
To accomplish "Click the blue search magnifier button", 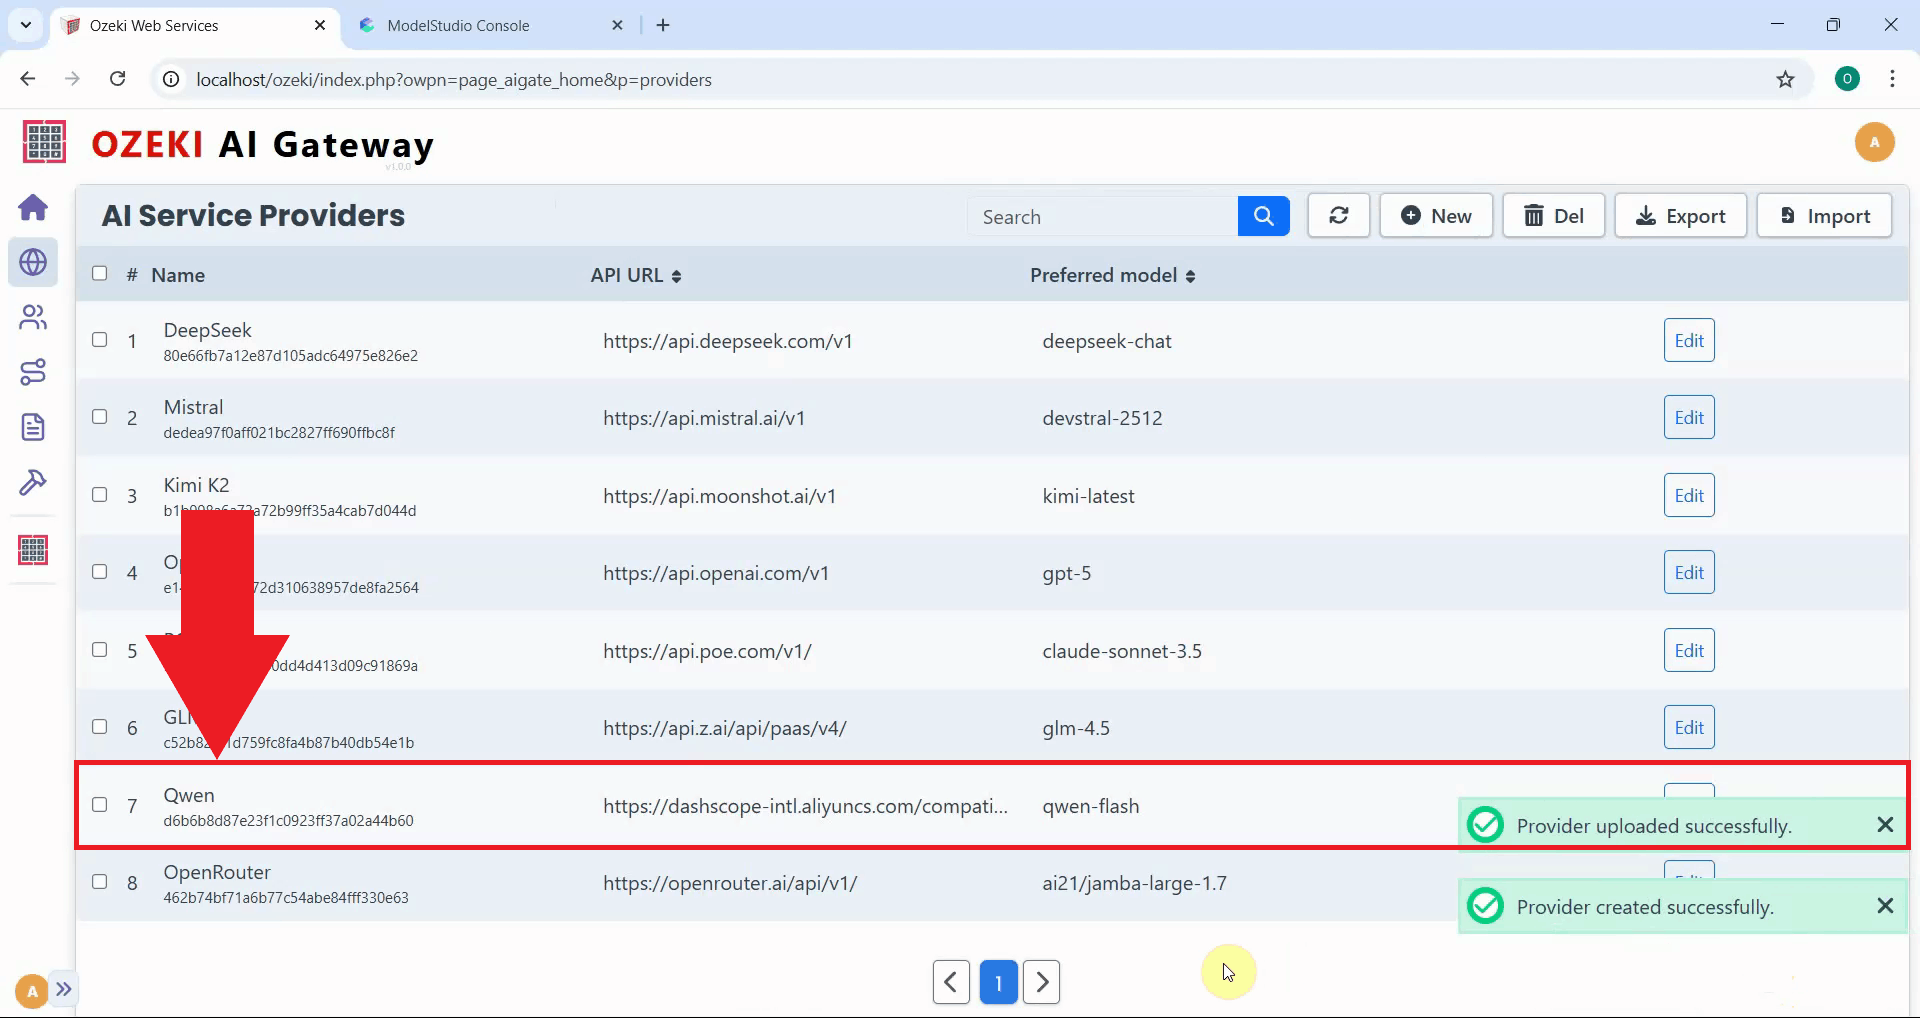I will pos(1263,216).
